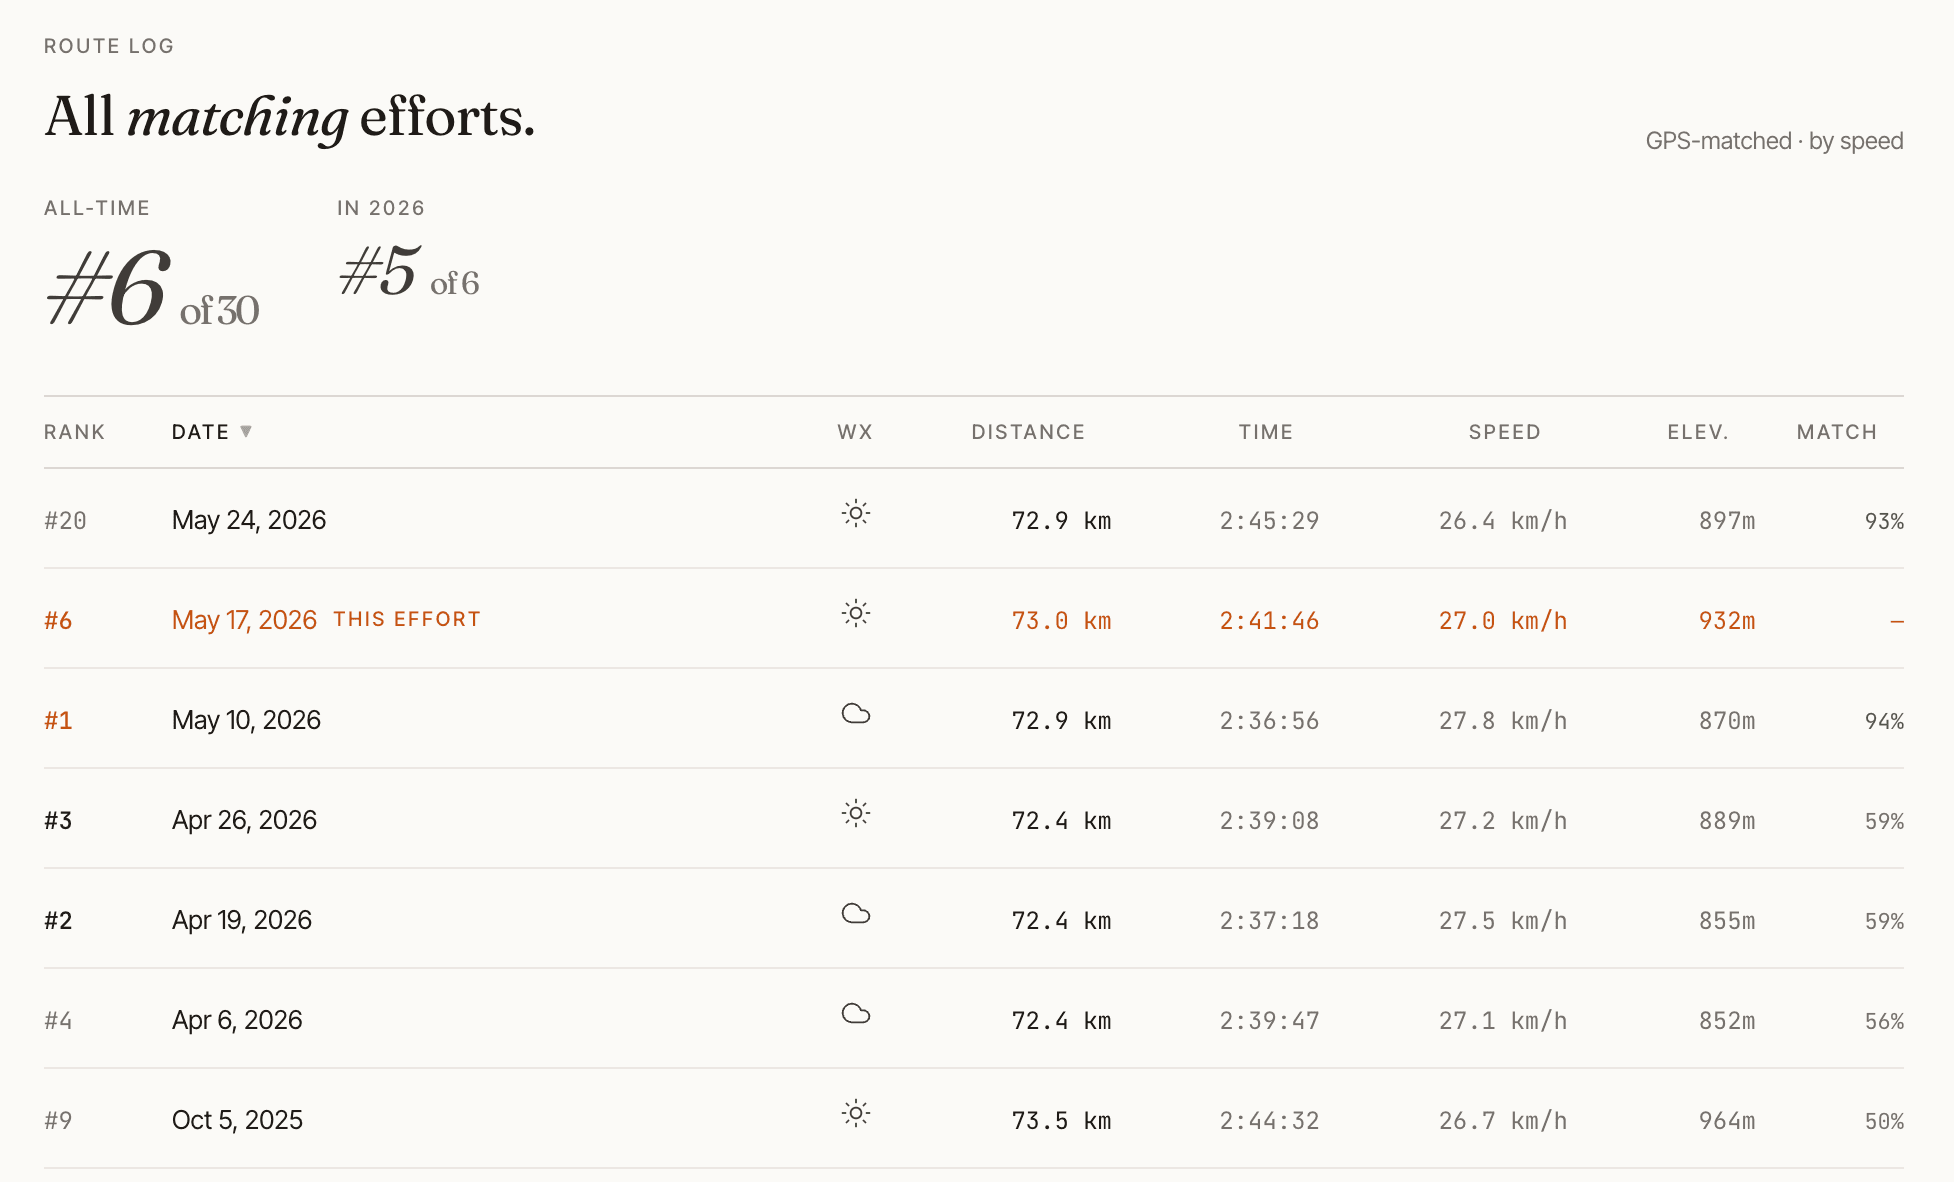Click the sunny weather icon for May 17, 2026

coord(856,614)
